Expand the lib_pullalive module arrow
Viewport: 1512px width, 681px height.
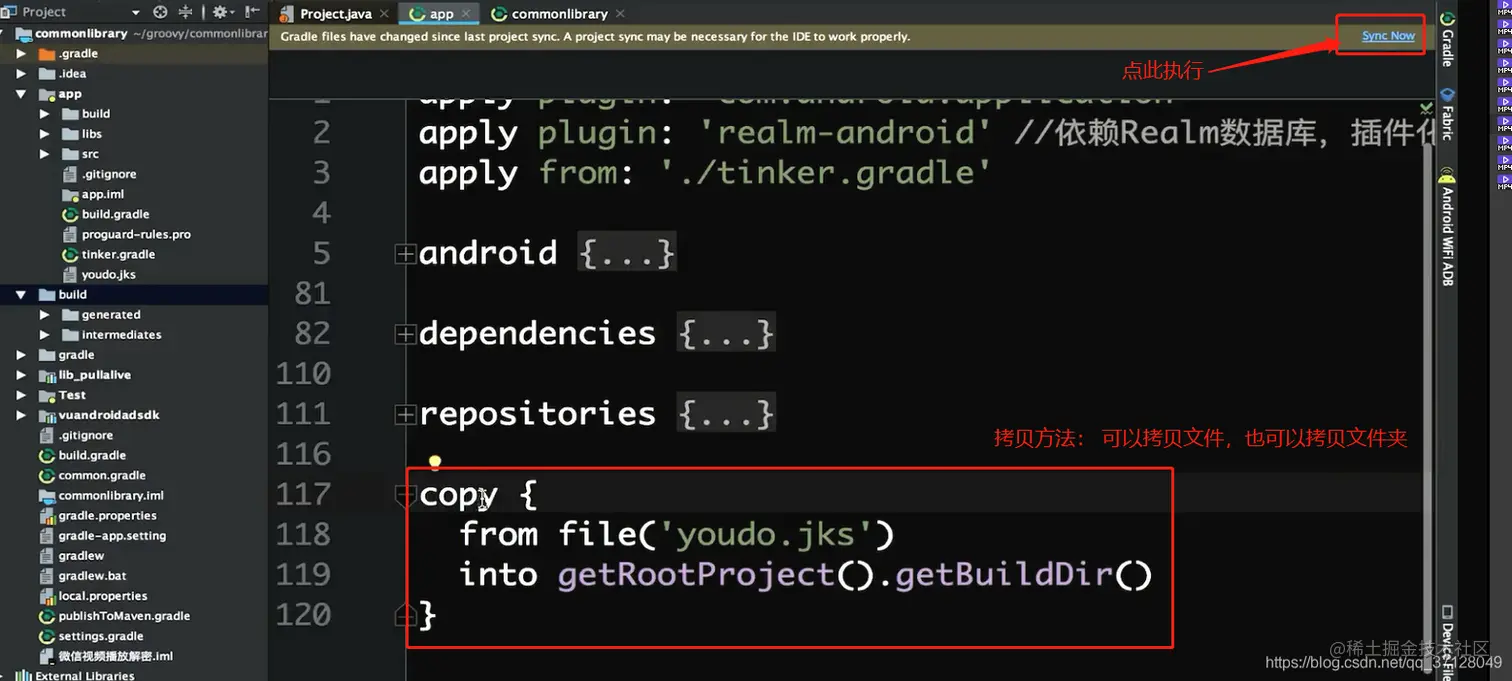[21, 375]
